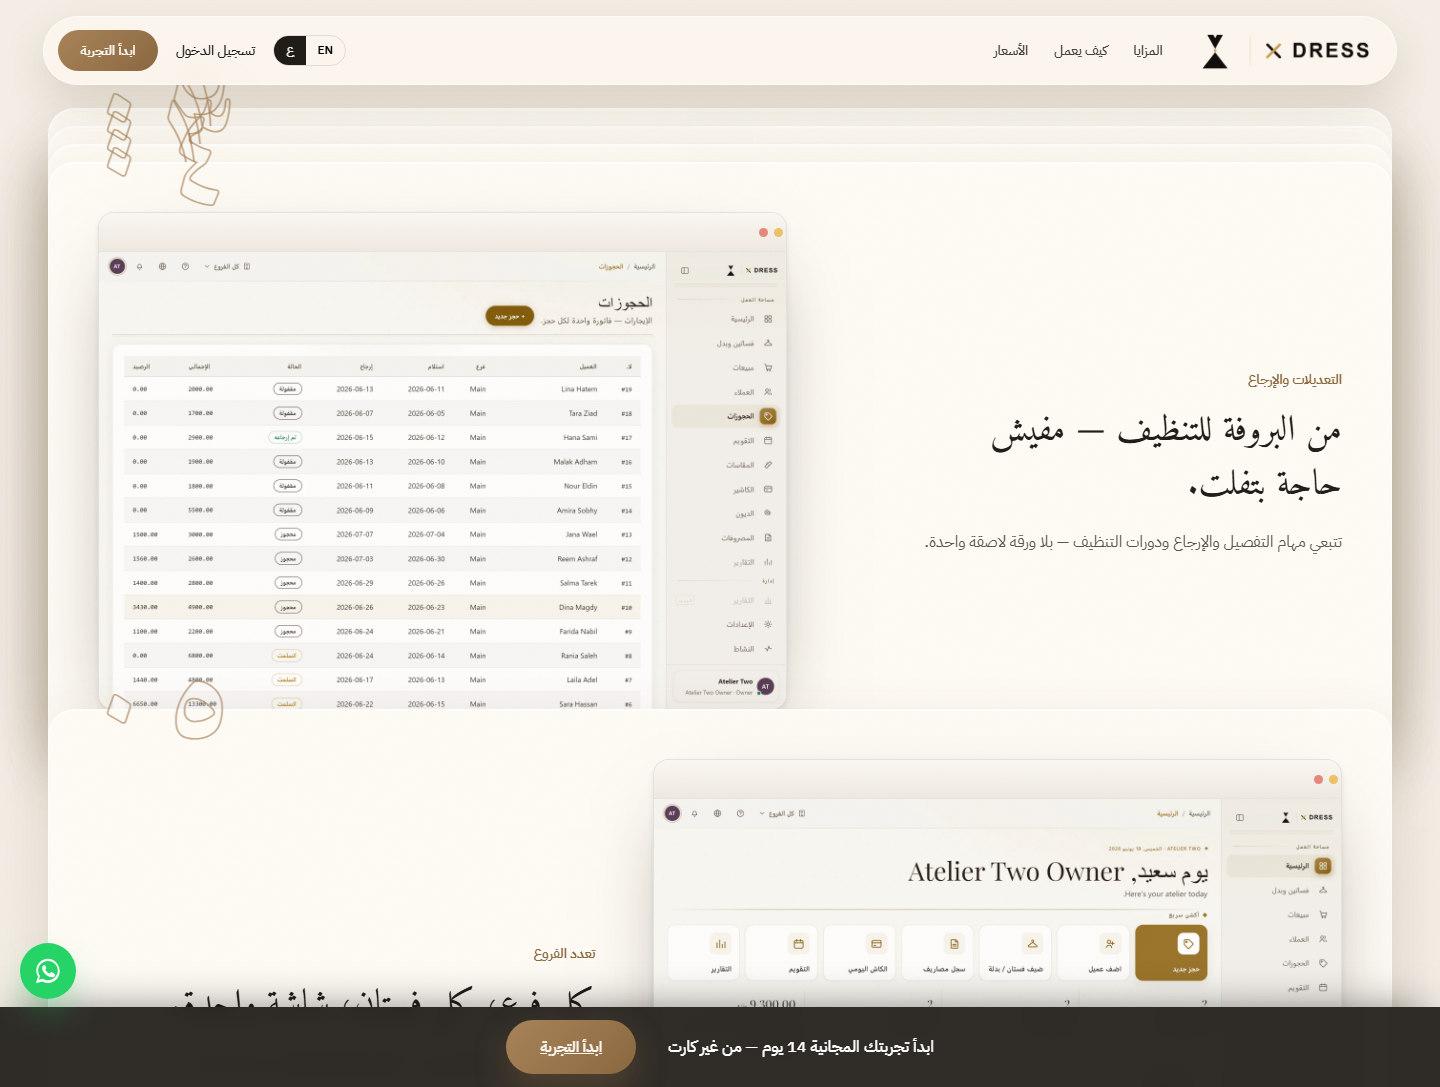Expand the كل الفروع dropdown in the dashboard mockup
1440x1087 pixels.
tap(782, 814)
